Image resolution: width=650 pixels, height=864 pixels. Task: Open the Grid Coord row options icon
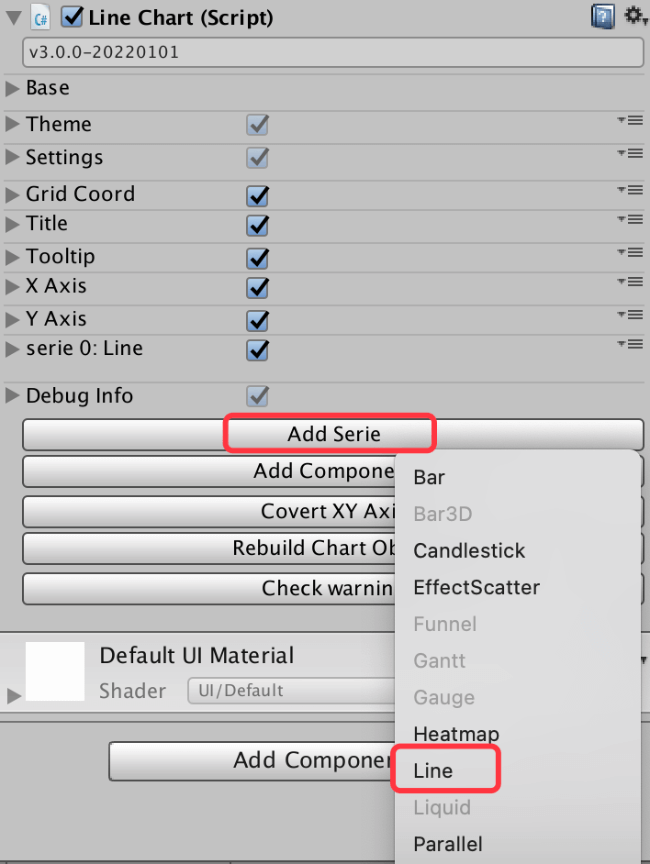point(629,191)
